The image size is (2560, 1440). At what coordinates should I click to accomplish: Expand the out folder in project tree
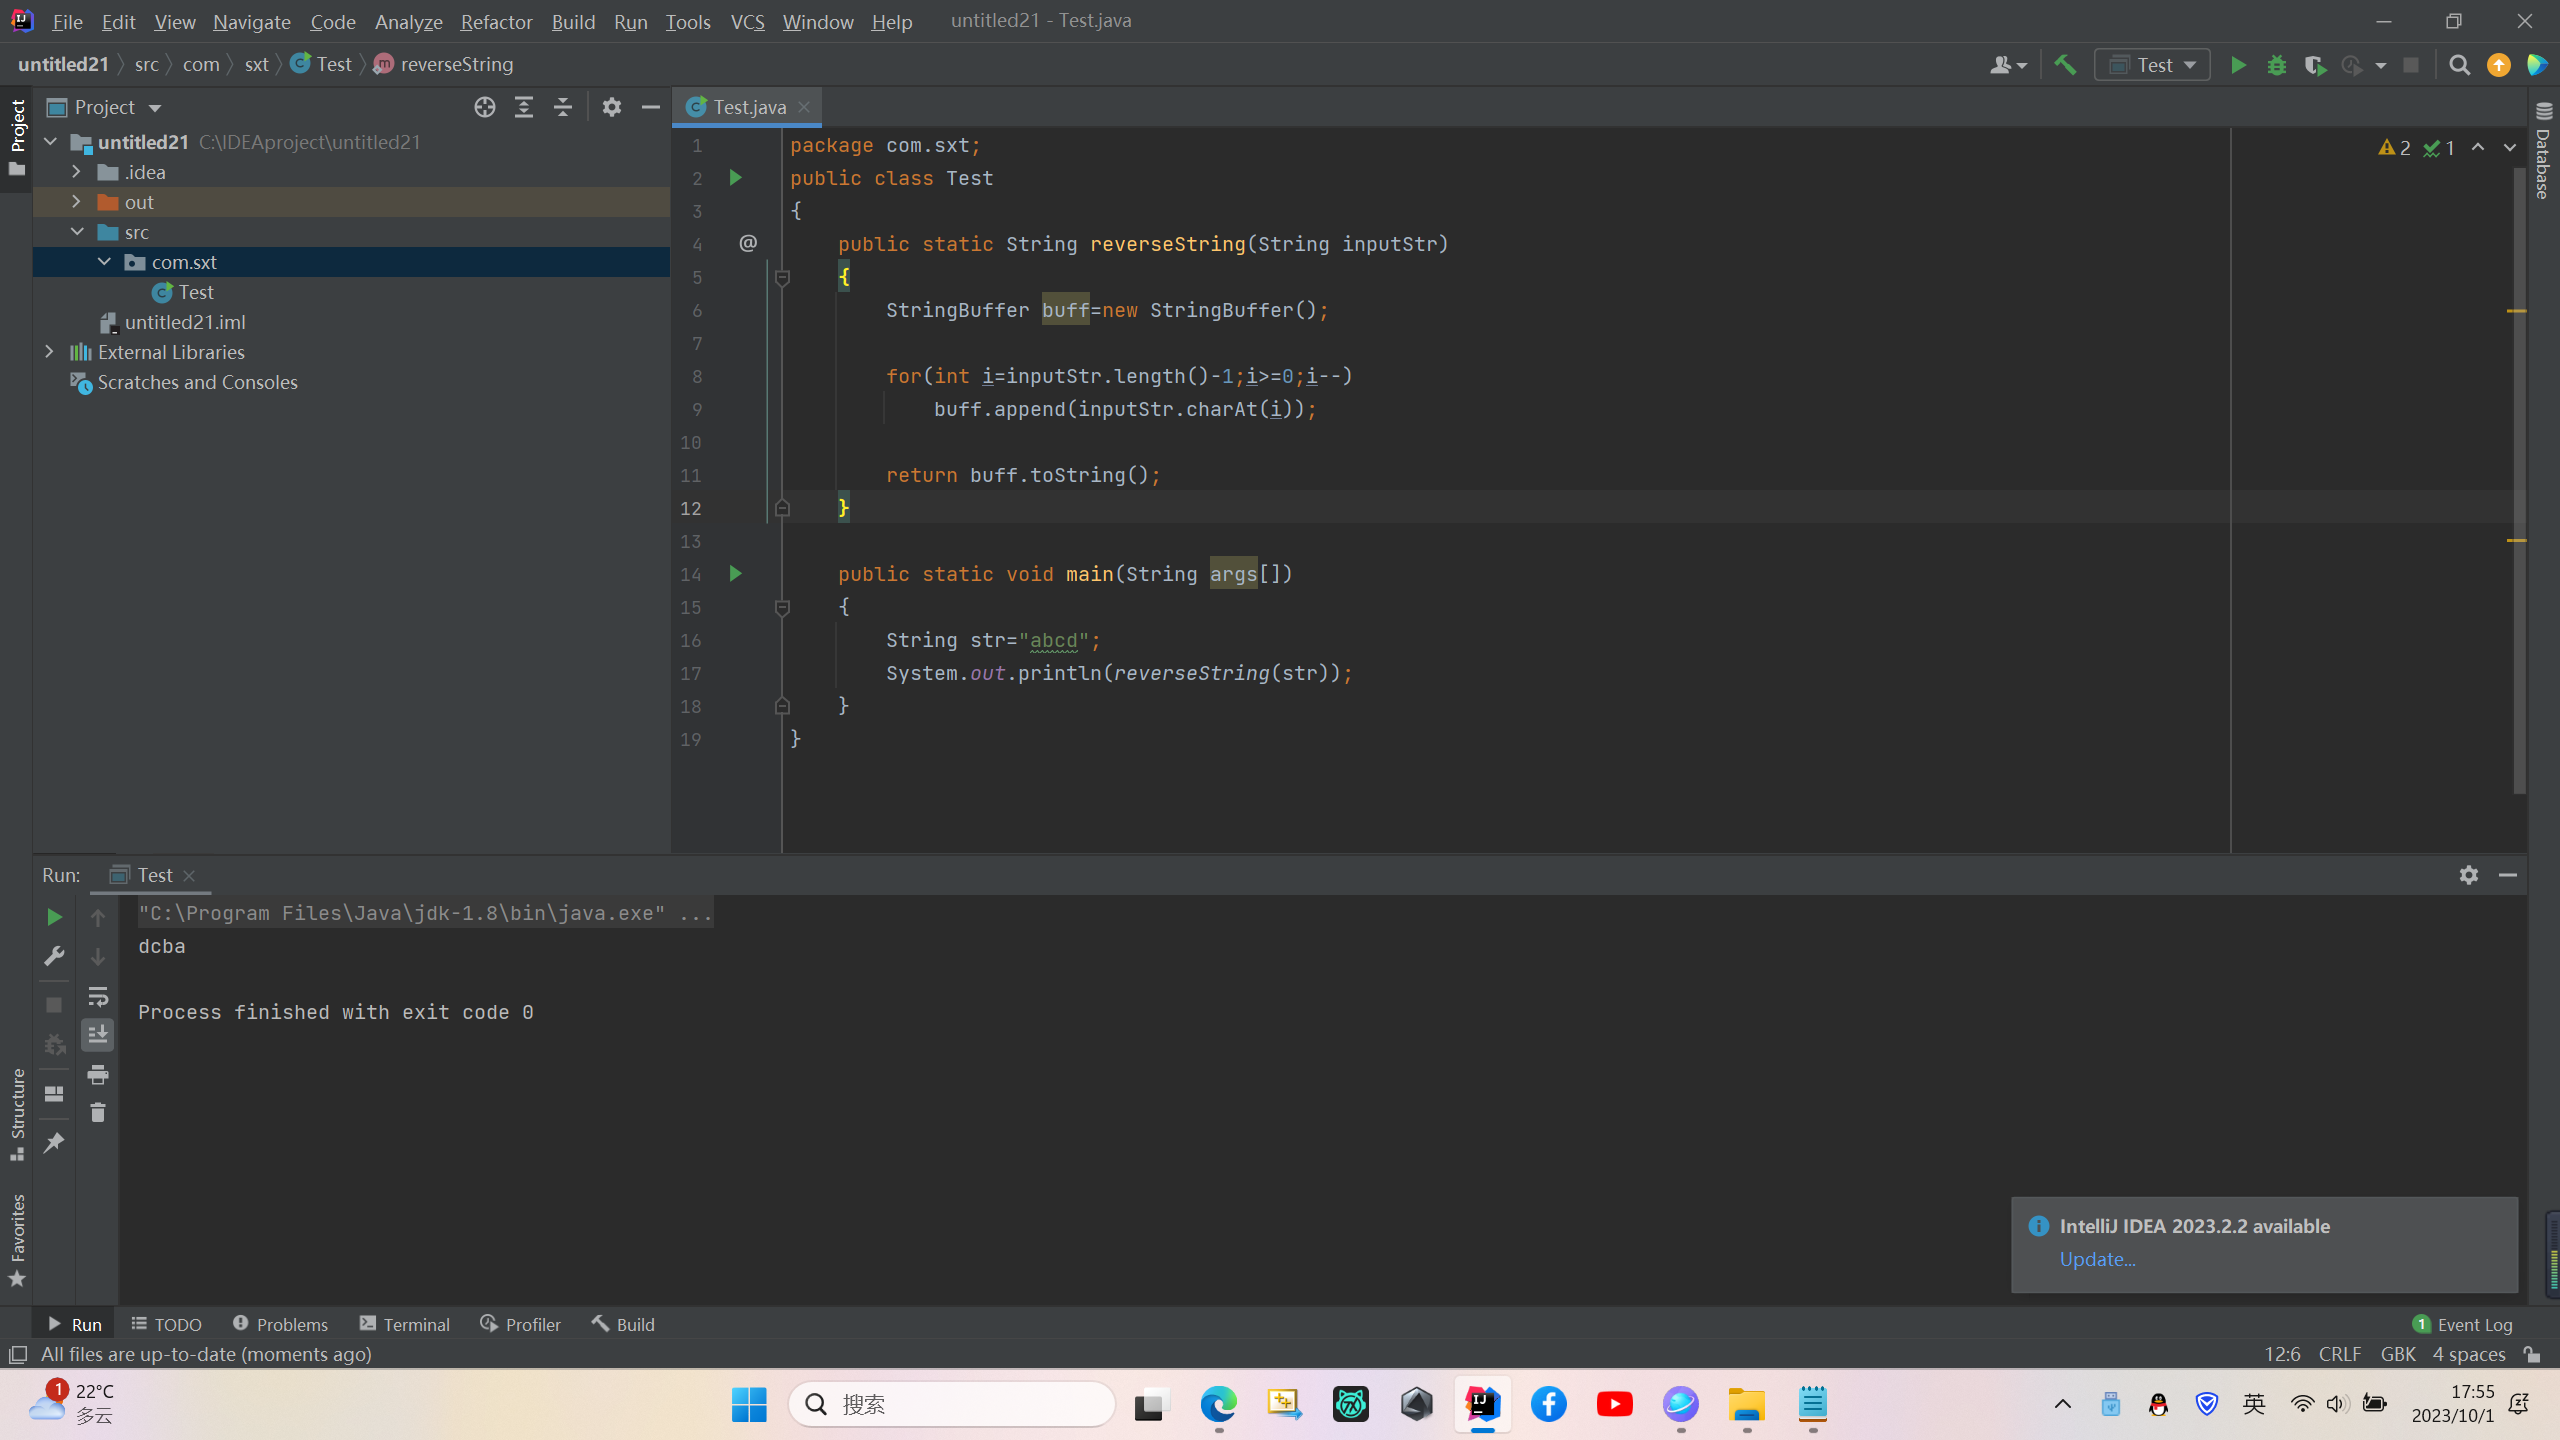pos(77,202)
